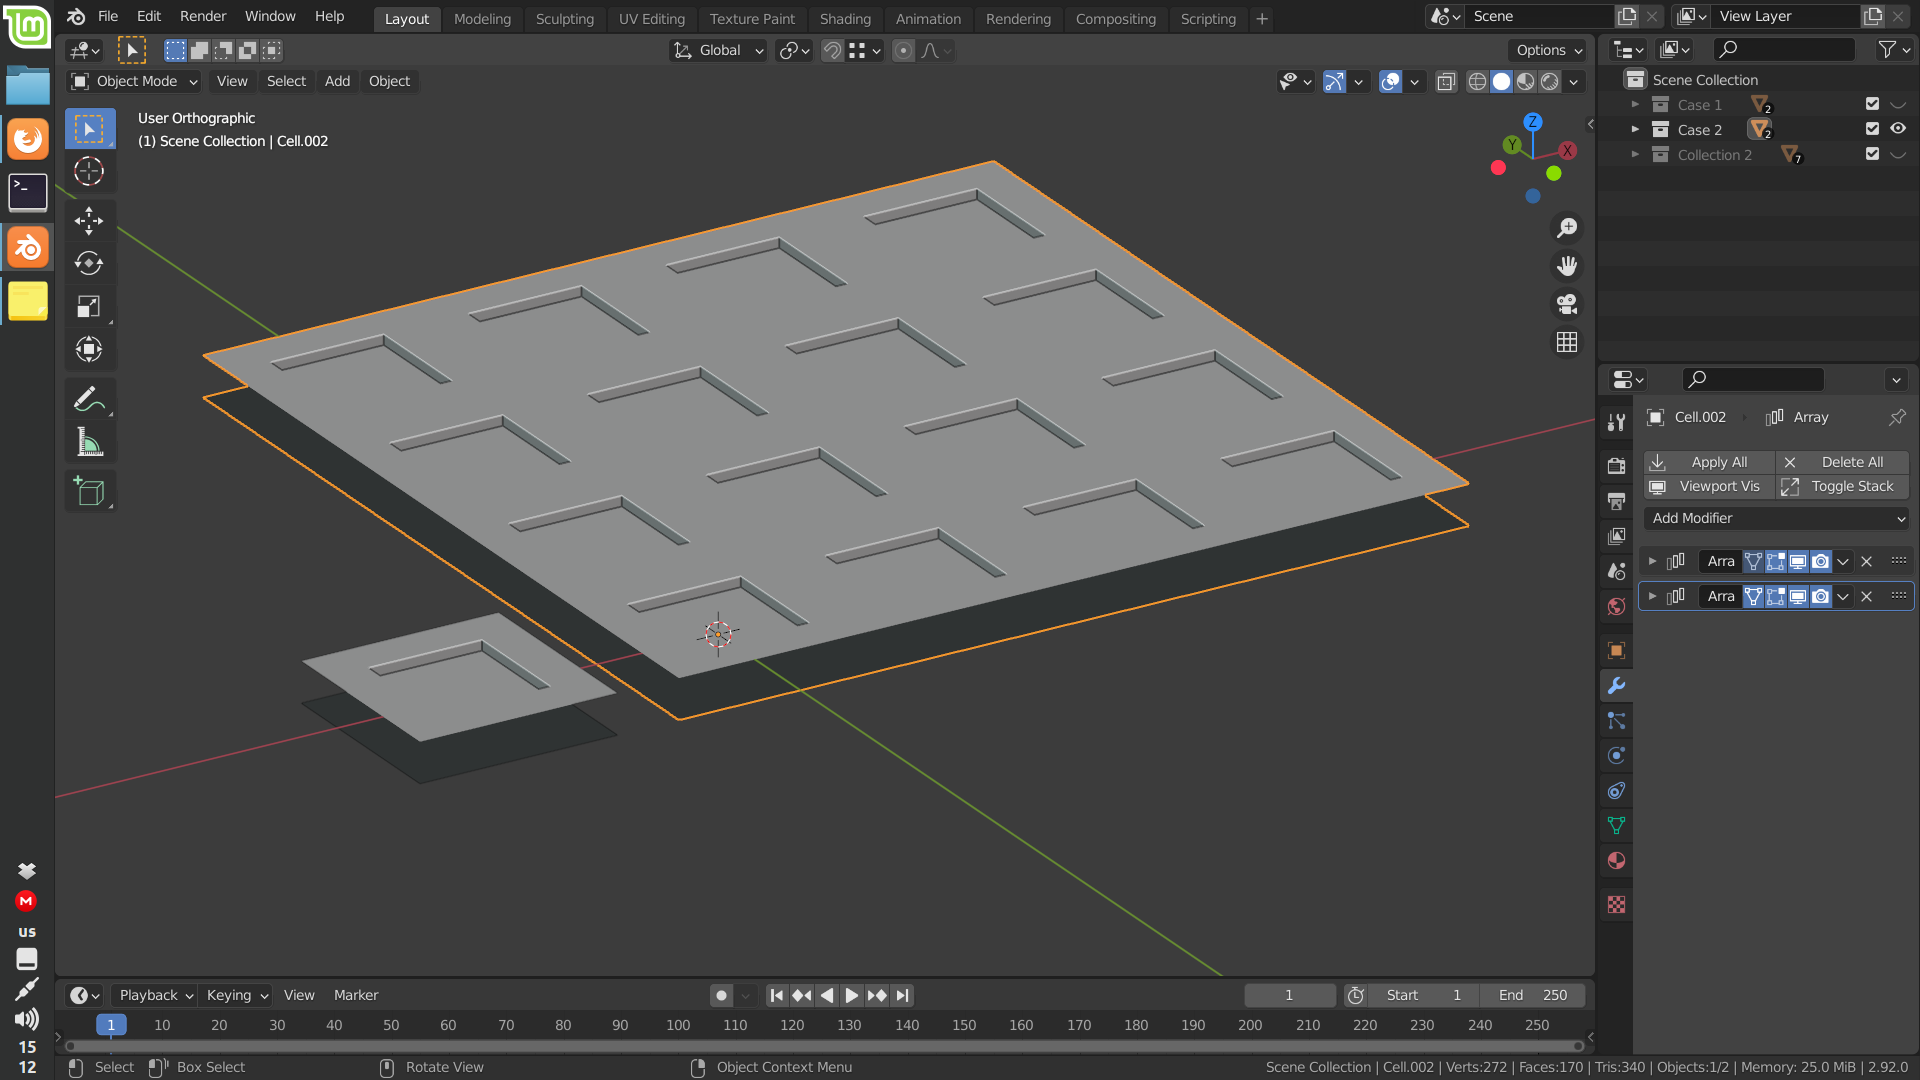Open the Physics properties tab
Screen dimensions: 1920x1080
pos(1616,756)
